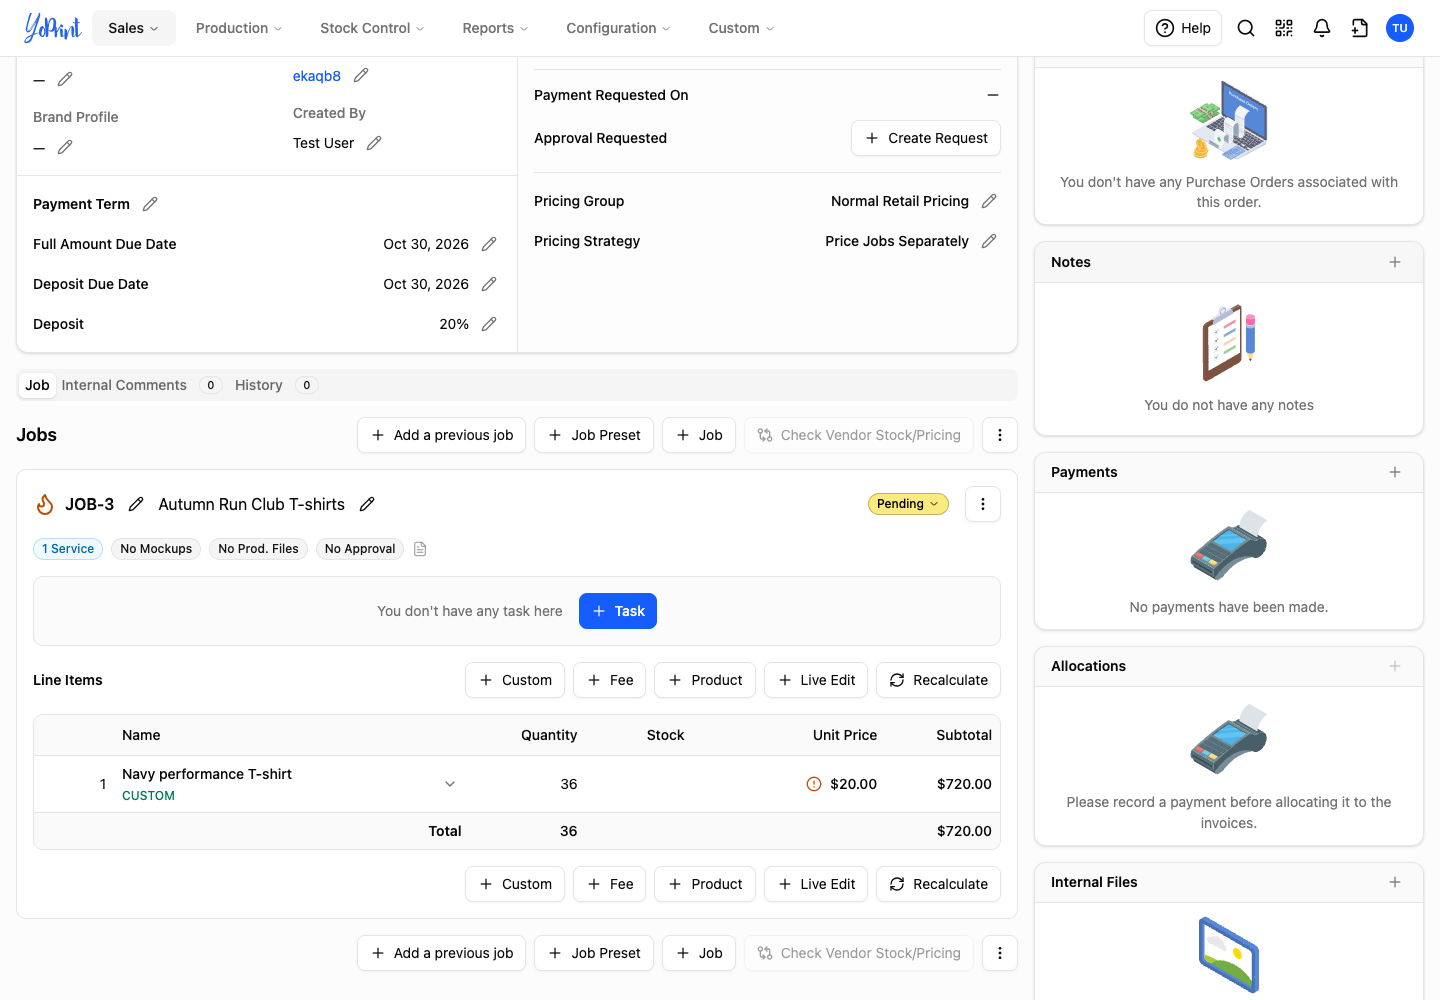The width and height of the screenshot is (1440, 1000).
Task: Open the job notes document icon
Action: tap(420, 549)
